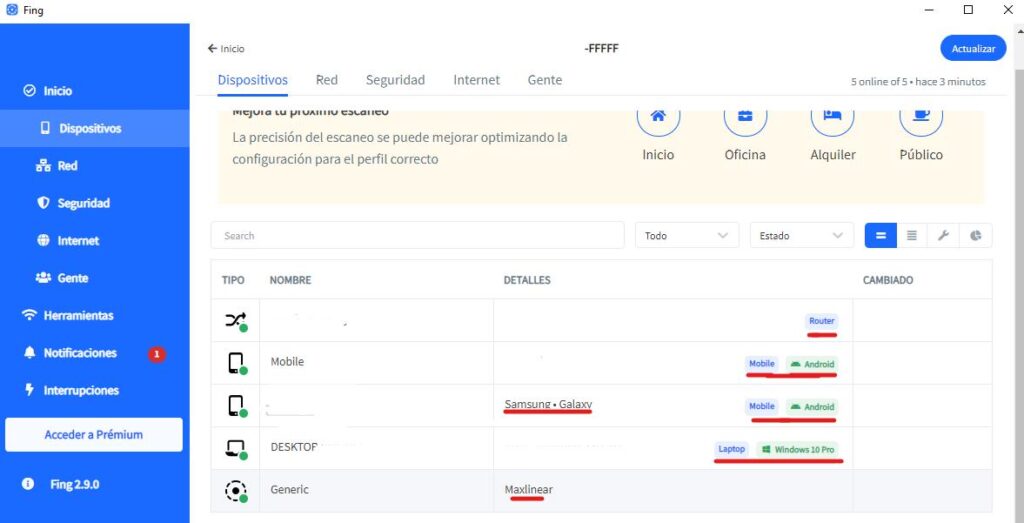Choose the Alquiler bed profile icon
This screenshot has height=523, width=1024.
click(833, 118)
